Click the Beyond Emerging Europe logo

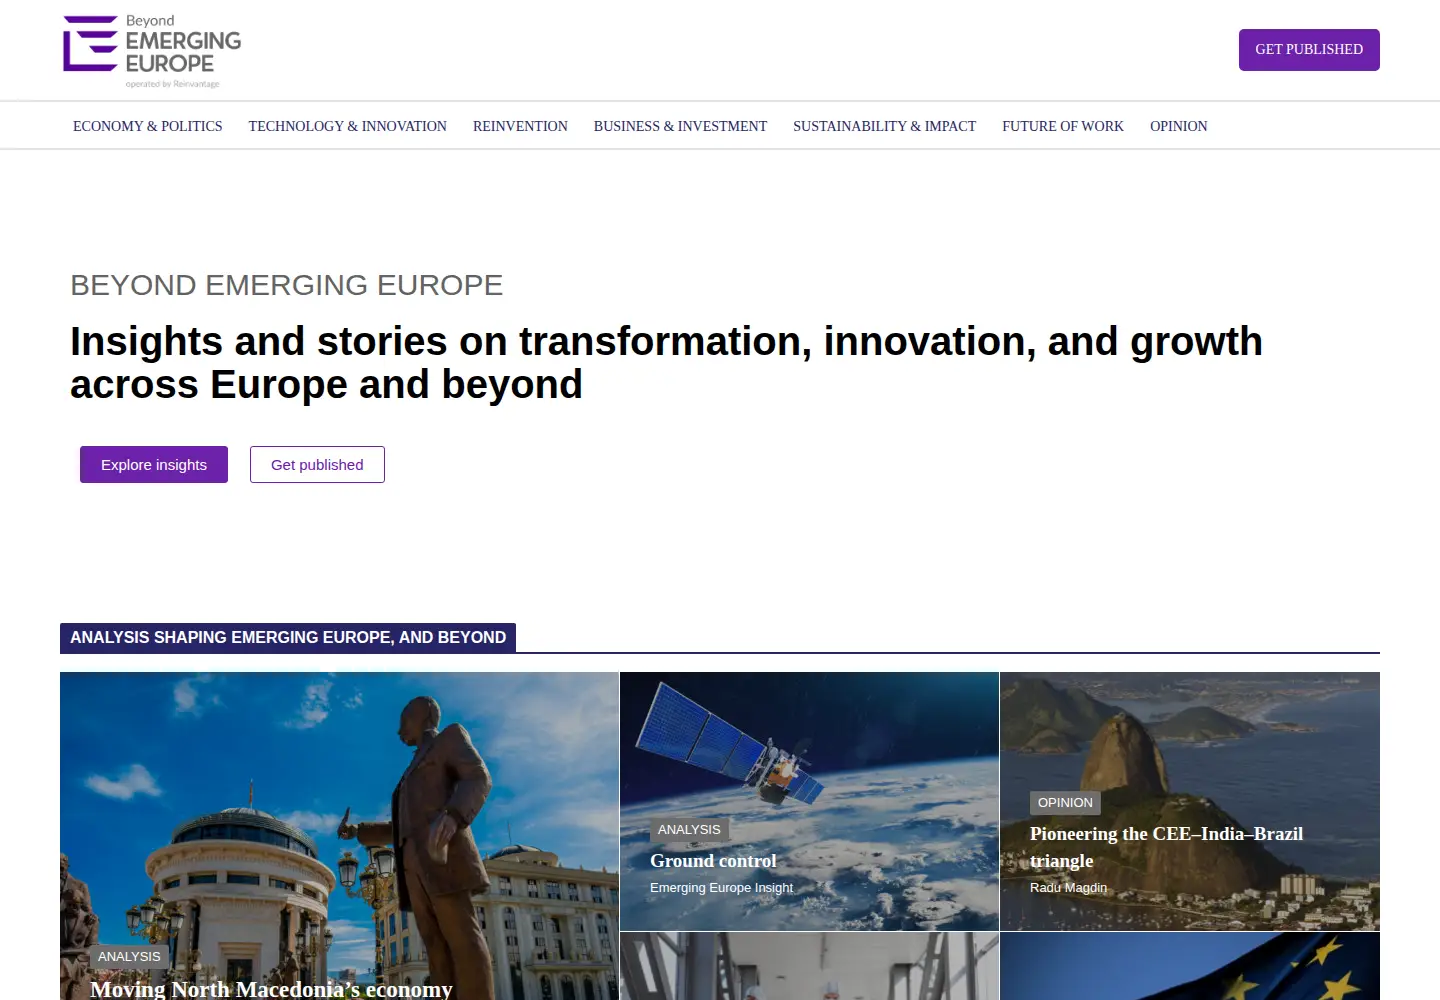coord(152,51)
